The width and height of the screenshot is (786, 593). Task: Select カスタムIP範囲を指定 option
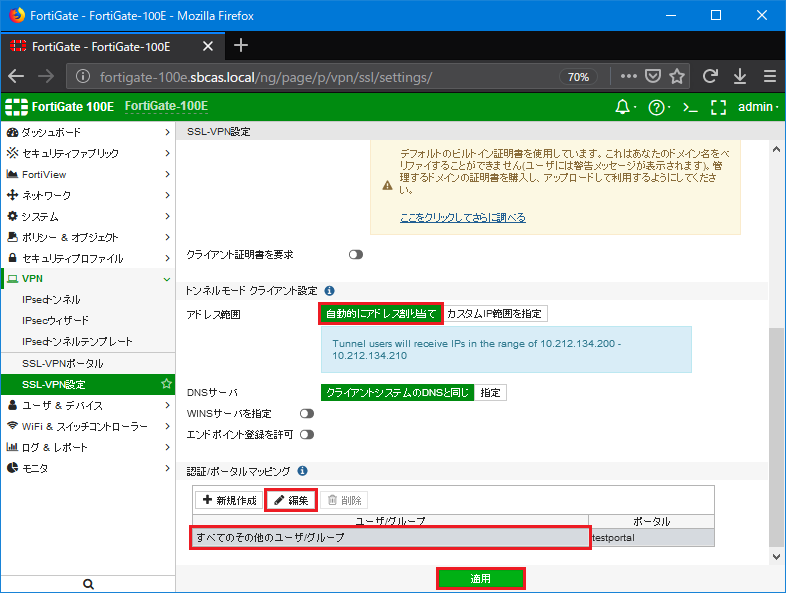click(494, 314)
